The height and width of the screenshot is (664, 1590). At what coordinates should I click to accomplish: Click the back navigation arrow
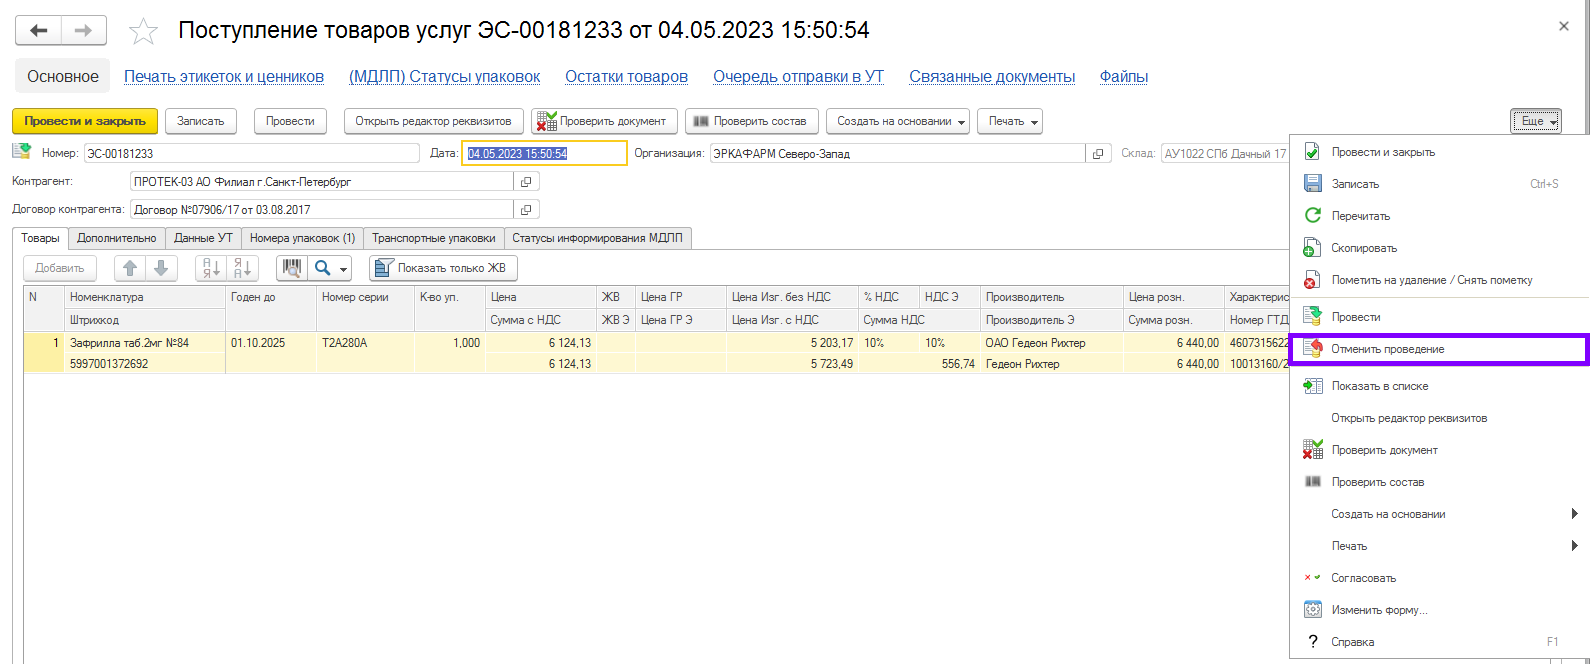39,31
